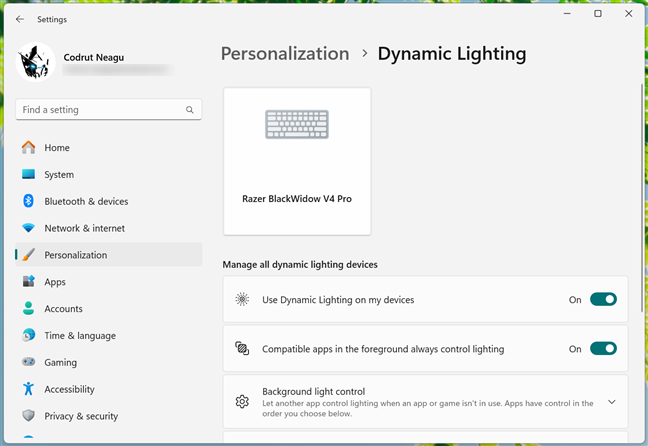
Task: Click the Dynamic Lighting breadcrumb title
Action: (452, 54)
